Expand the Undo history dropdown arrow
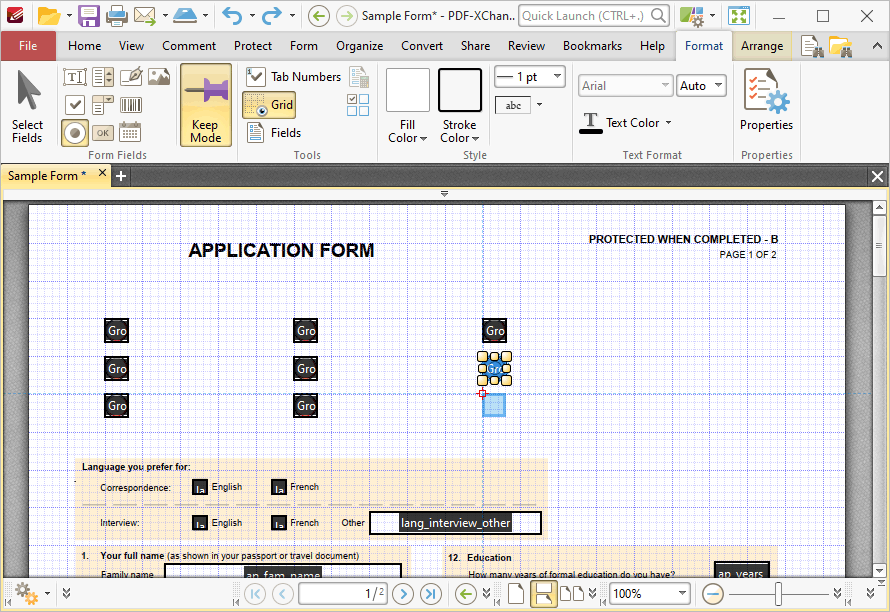 tap(252, 16)
